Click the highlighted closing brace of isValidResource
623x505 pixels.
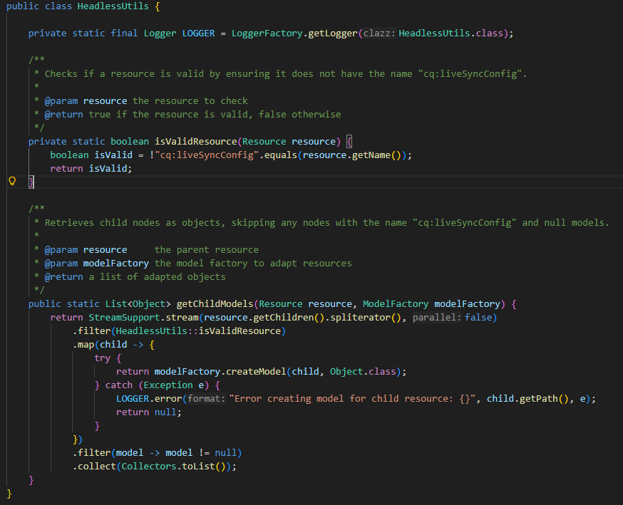31,182
